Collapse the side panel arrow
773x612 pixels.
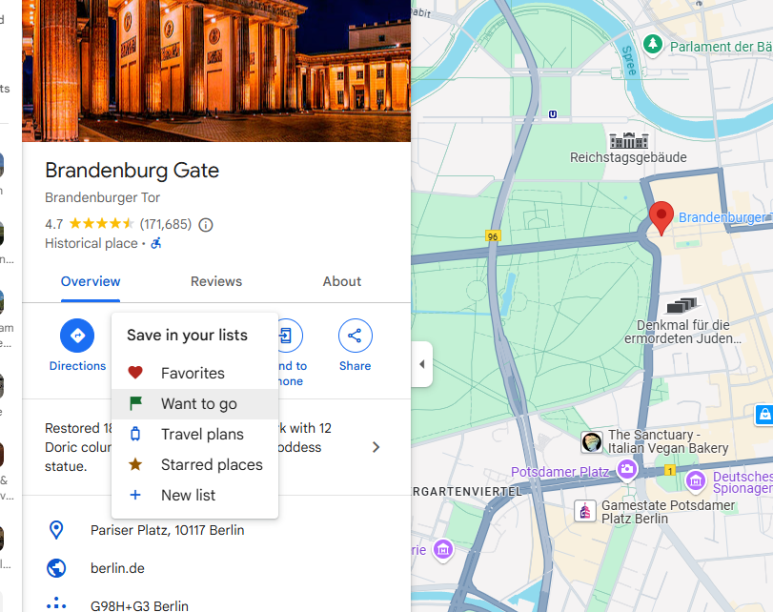coord(422,364)
